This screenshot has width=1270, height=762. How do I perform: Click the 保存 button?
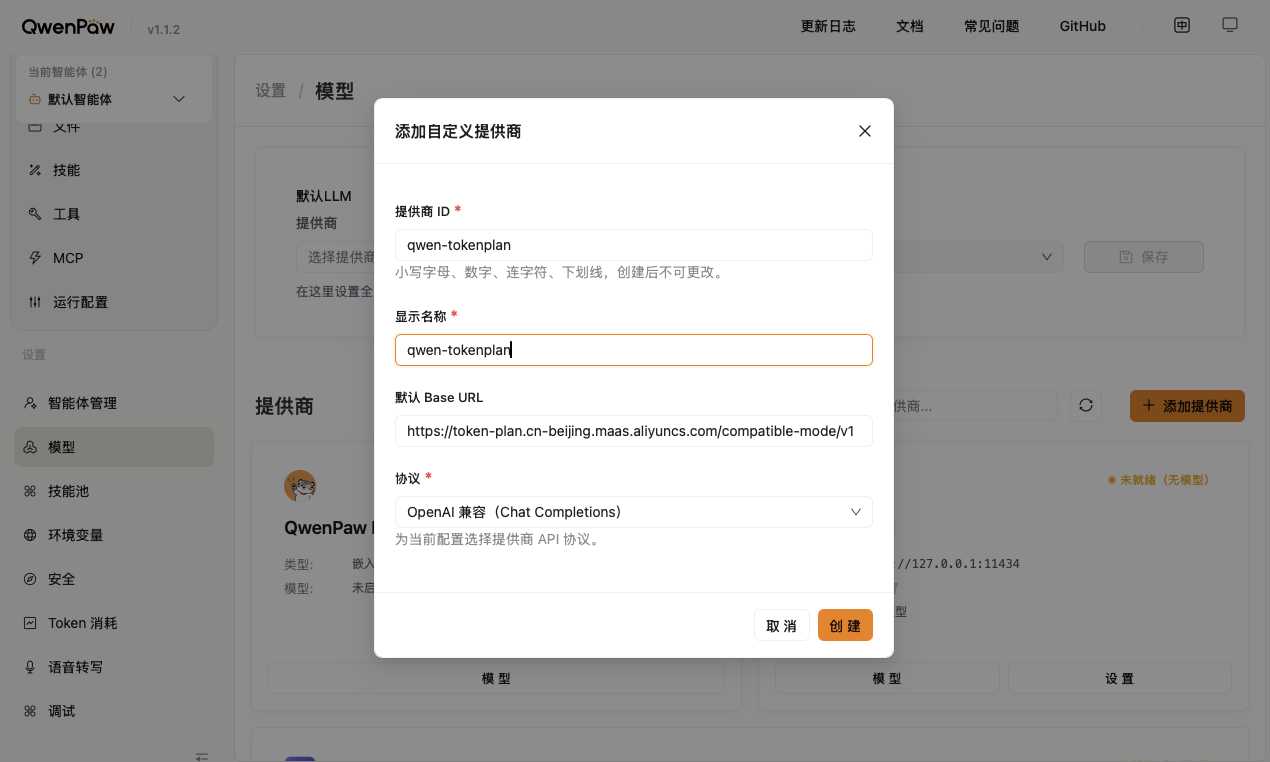(x=1143, y=256)
